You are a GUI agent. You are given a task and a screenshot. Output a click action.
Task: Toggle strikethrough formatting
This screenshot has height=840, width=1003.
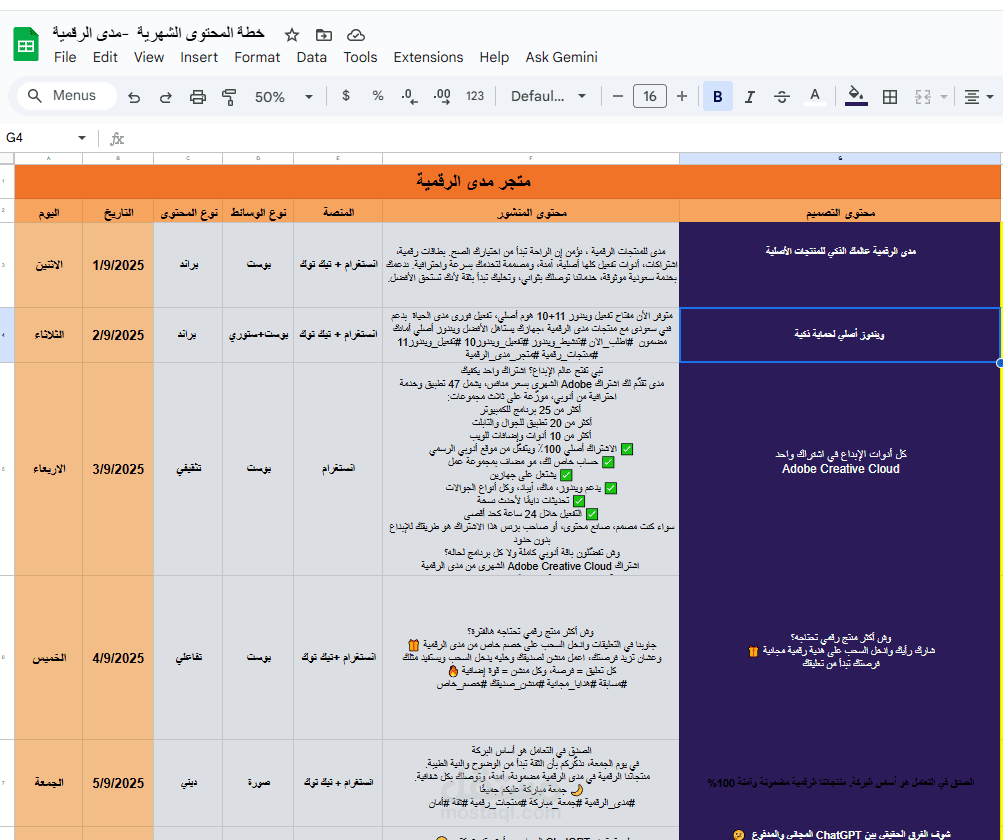click(782, 97)
